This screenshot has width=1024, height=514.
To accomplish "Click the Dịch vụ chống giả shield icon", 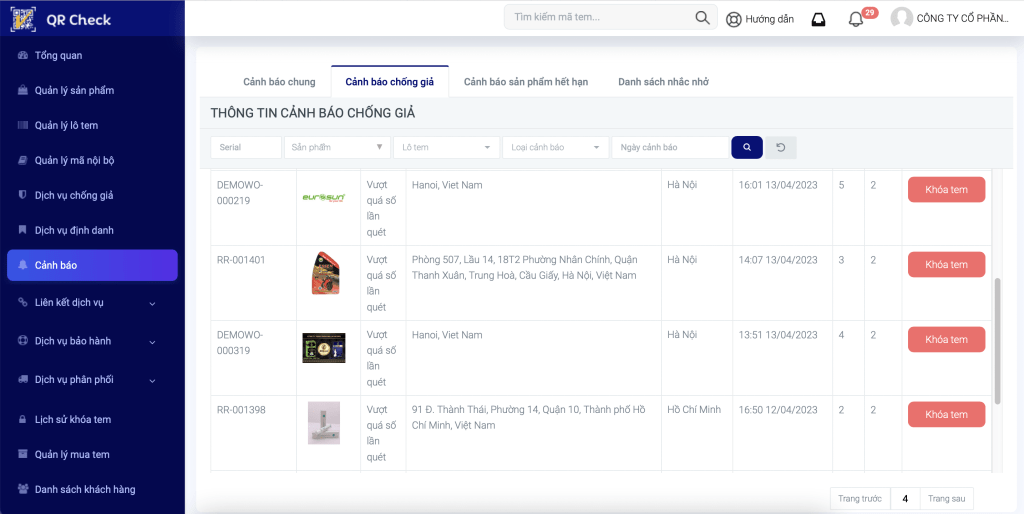I will coord(23,195).
